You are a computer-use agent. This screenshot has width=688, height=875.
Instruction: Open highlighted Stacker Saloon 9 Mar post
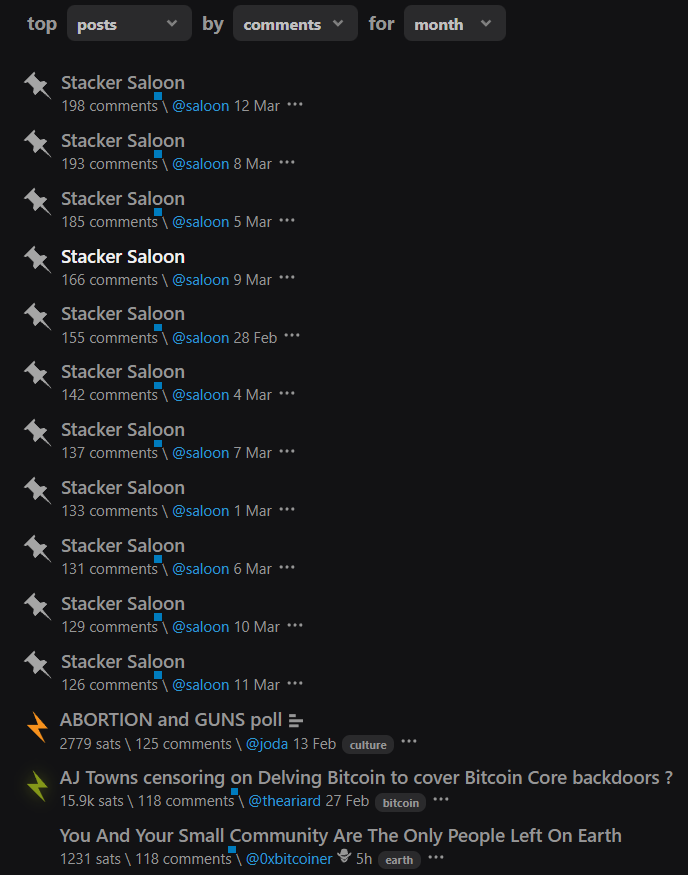[x=123, y=257]
